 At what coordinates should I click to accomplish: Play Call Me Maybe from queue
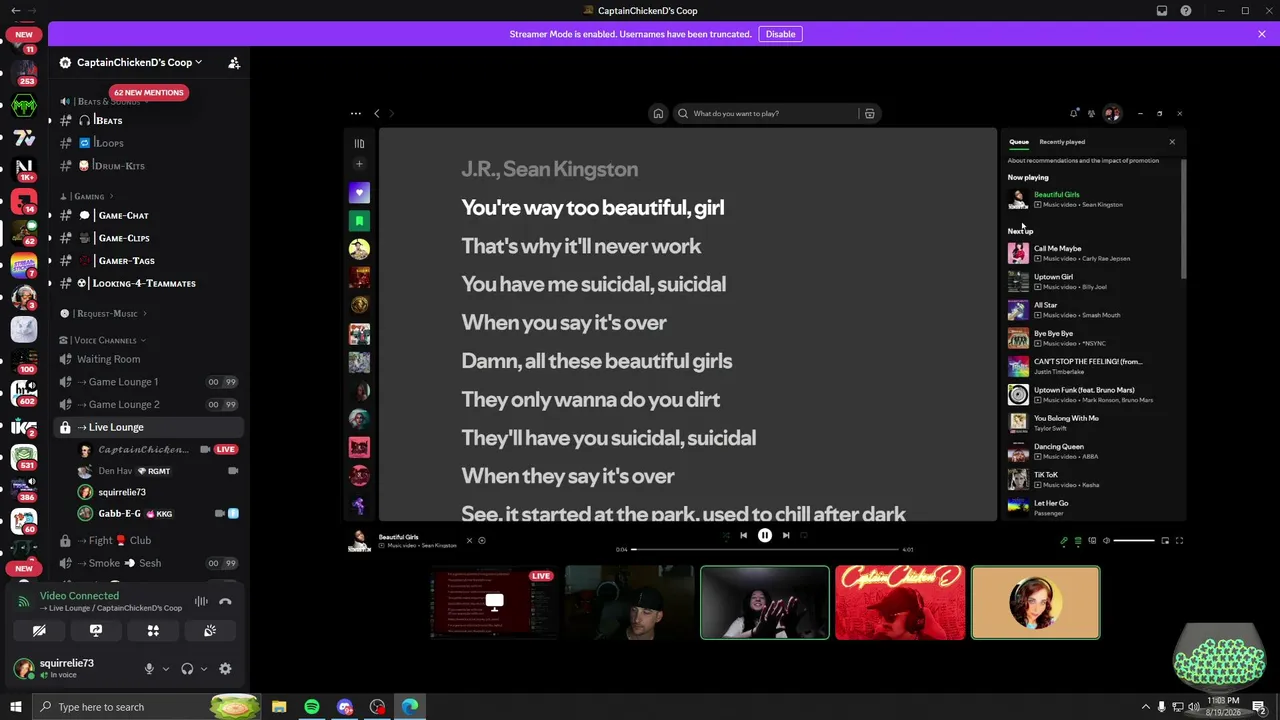[x=1093, y=253]
